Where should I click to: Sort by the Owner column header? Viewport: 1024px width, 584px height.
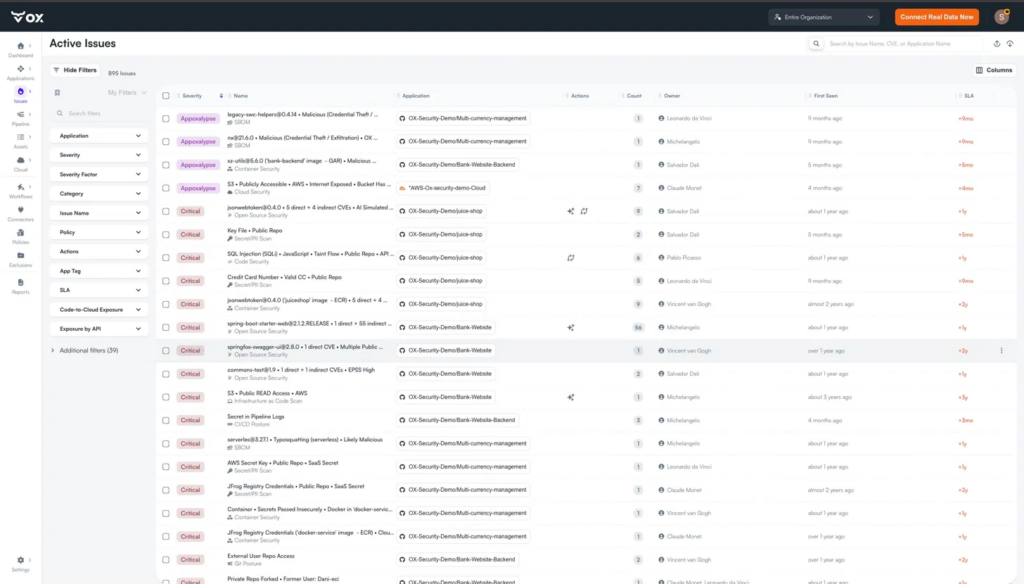(x=672, y=96)
